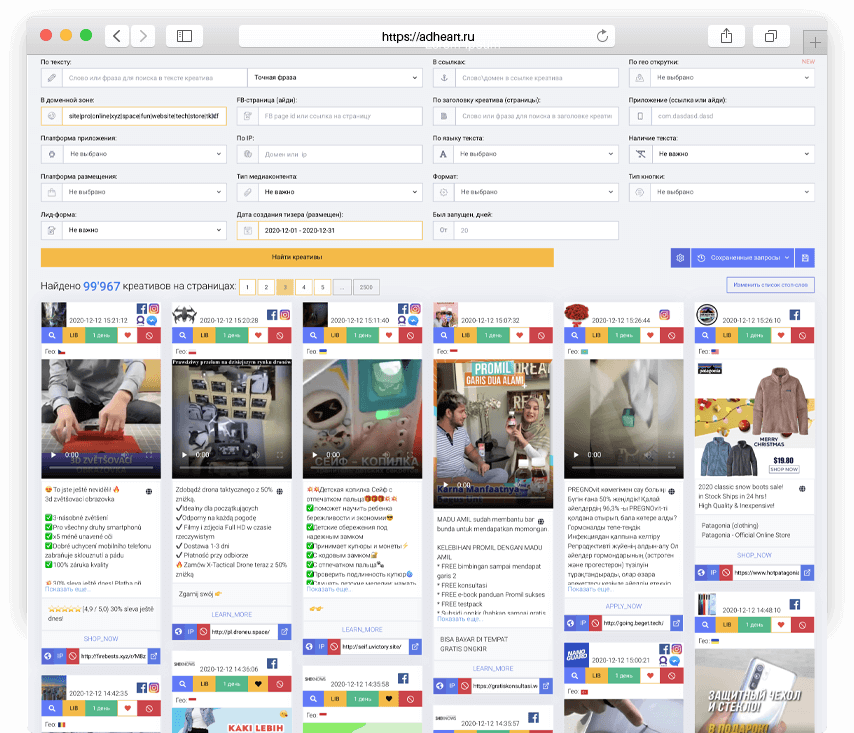Image resolution: width=854 pixels, height=733 pixels.
Task: Click the settings gear next to saved queries
Action: pyautogui.click(x=680, y=258)
